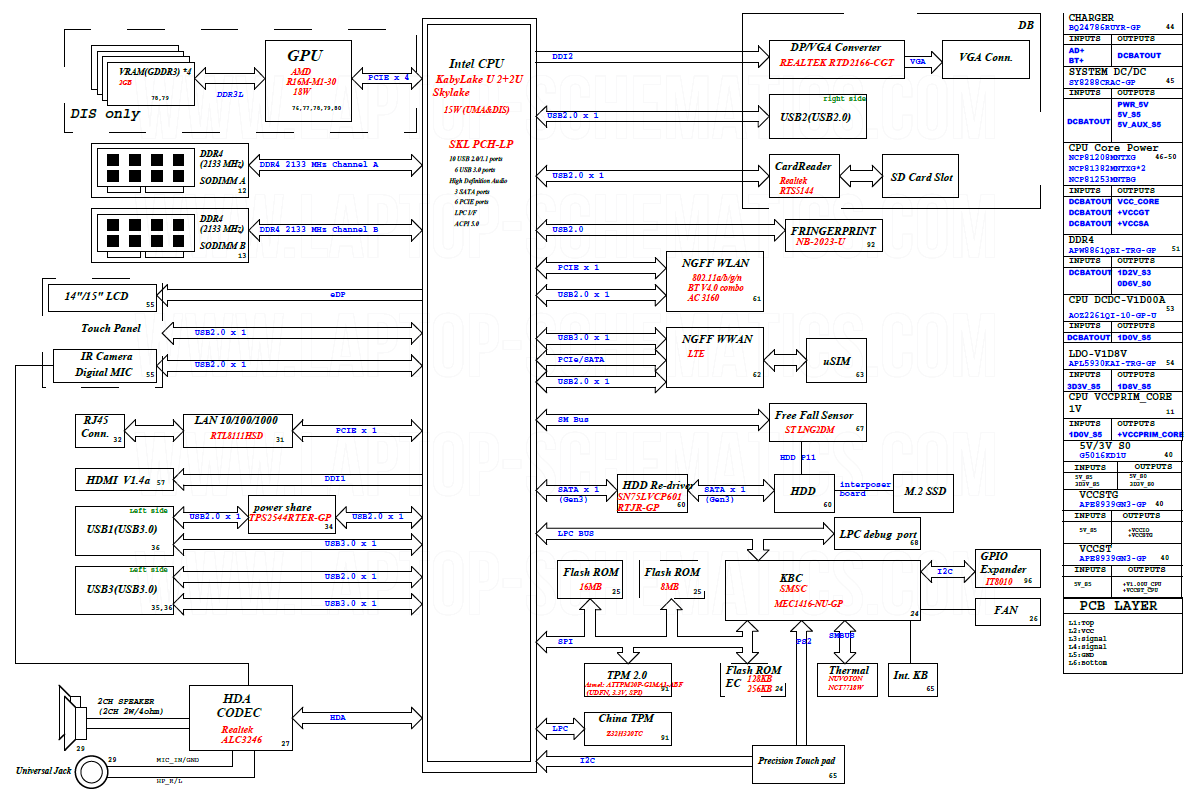The width and height of the screenshot is (1198, 791).
Task: Select the 'LPC BUS' label
Action: 575,533
